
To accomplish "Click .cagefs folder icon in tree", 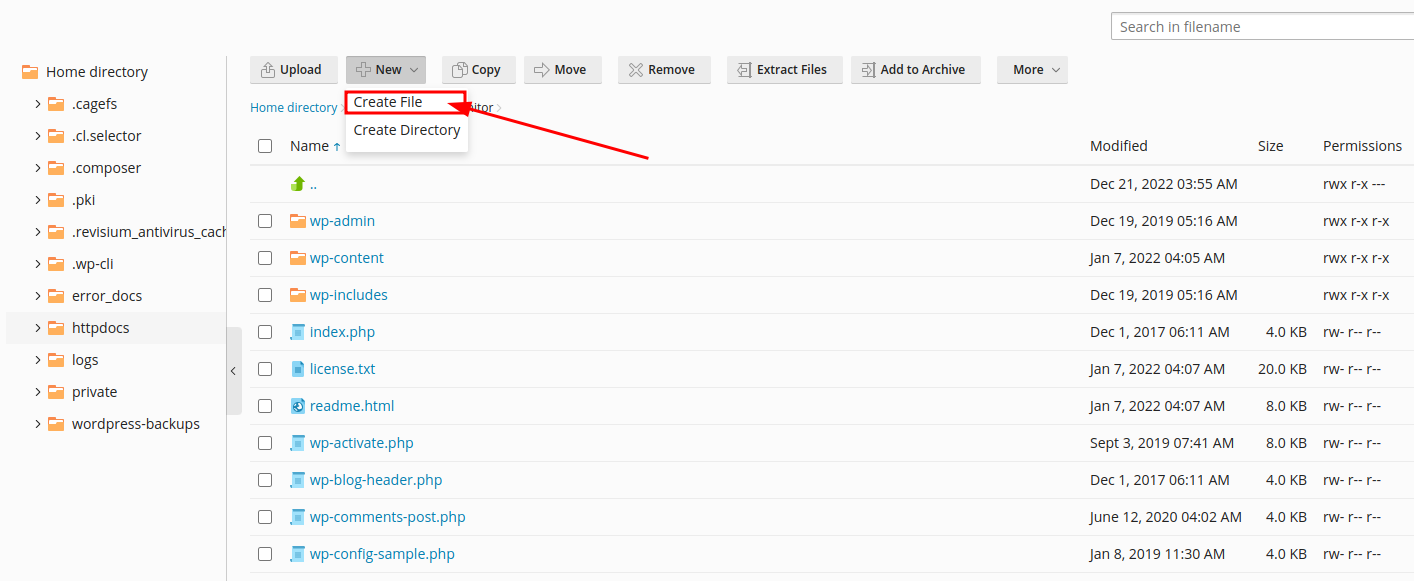I will pos(56,104).
